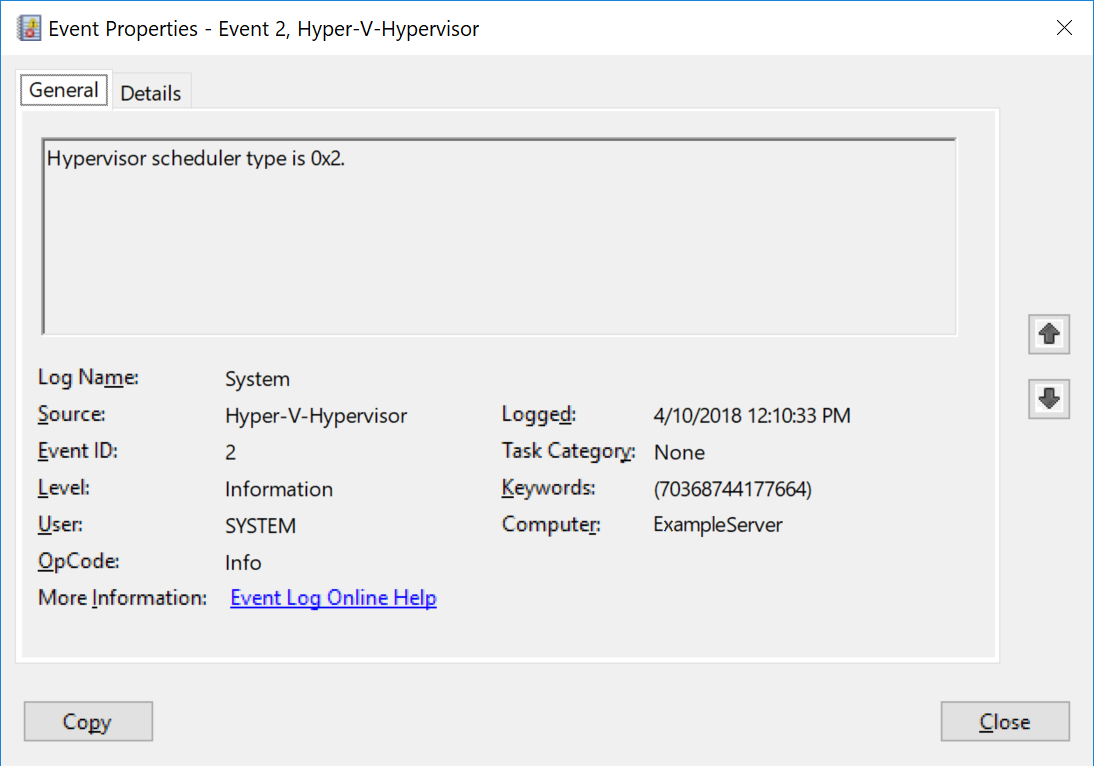Viewport: 1094px width, 766px height.
Task: Click the Copy button
Action: tap(88, 721)
